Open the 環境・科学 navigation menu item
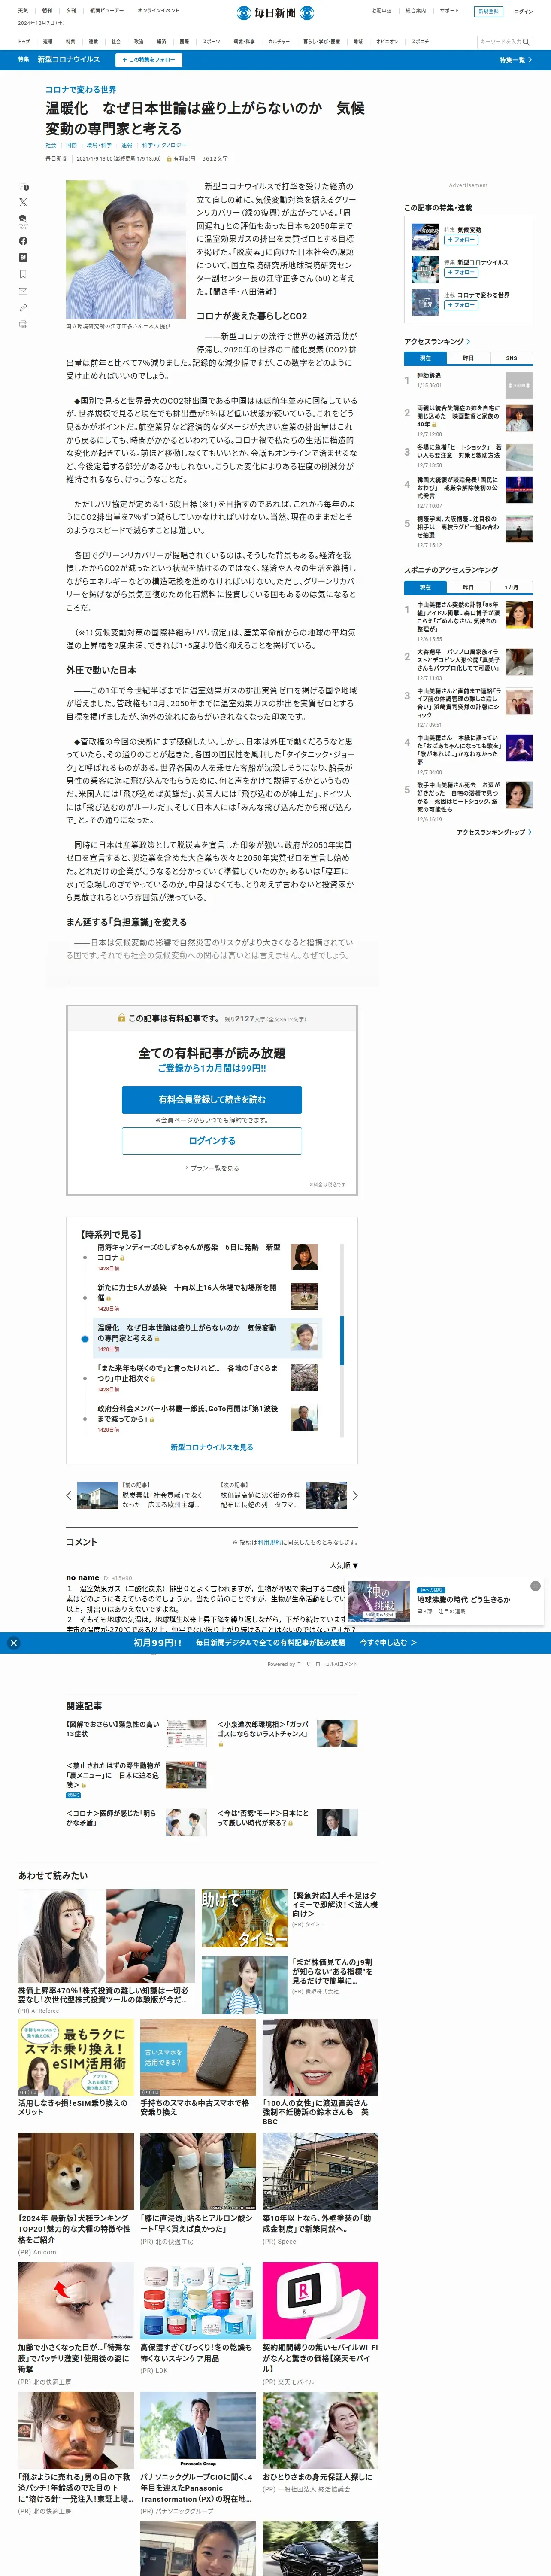Image resolution: width=551 pixels, height=2576 pixels. [x=244, y=42]
